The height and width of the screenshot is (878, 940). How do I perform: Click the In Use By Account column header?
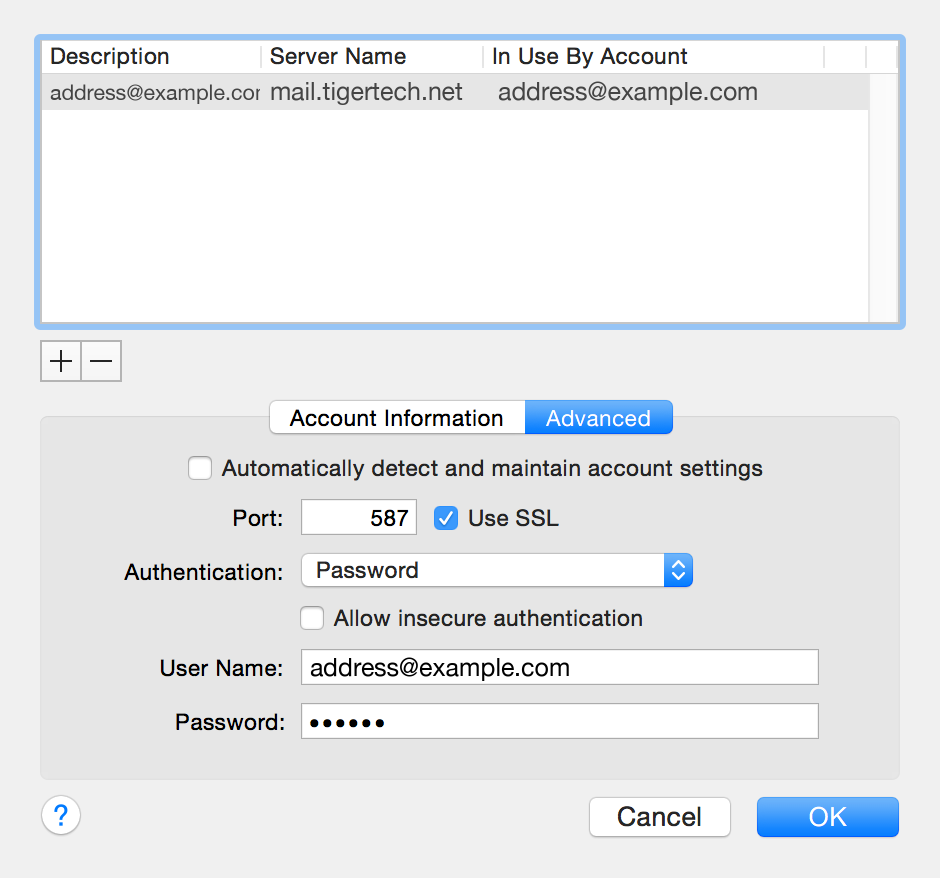589,56
